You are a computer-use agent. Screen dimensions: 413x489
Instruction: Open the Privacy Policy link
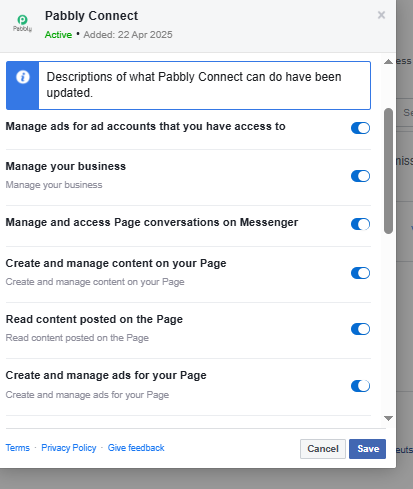69,448
